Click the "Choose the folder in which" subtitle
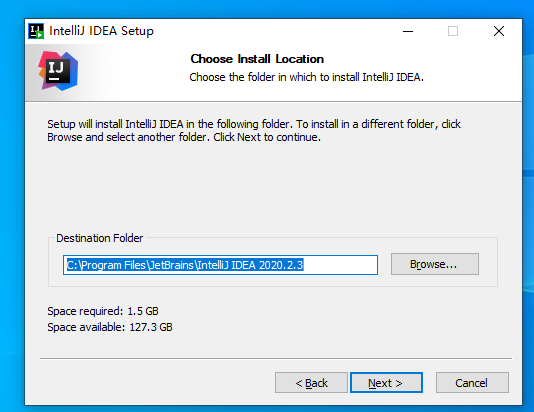This screenshot has height=412, width=534. 307,77
